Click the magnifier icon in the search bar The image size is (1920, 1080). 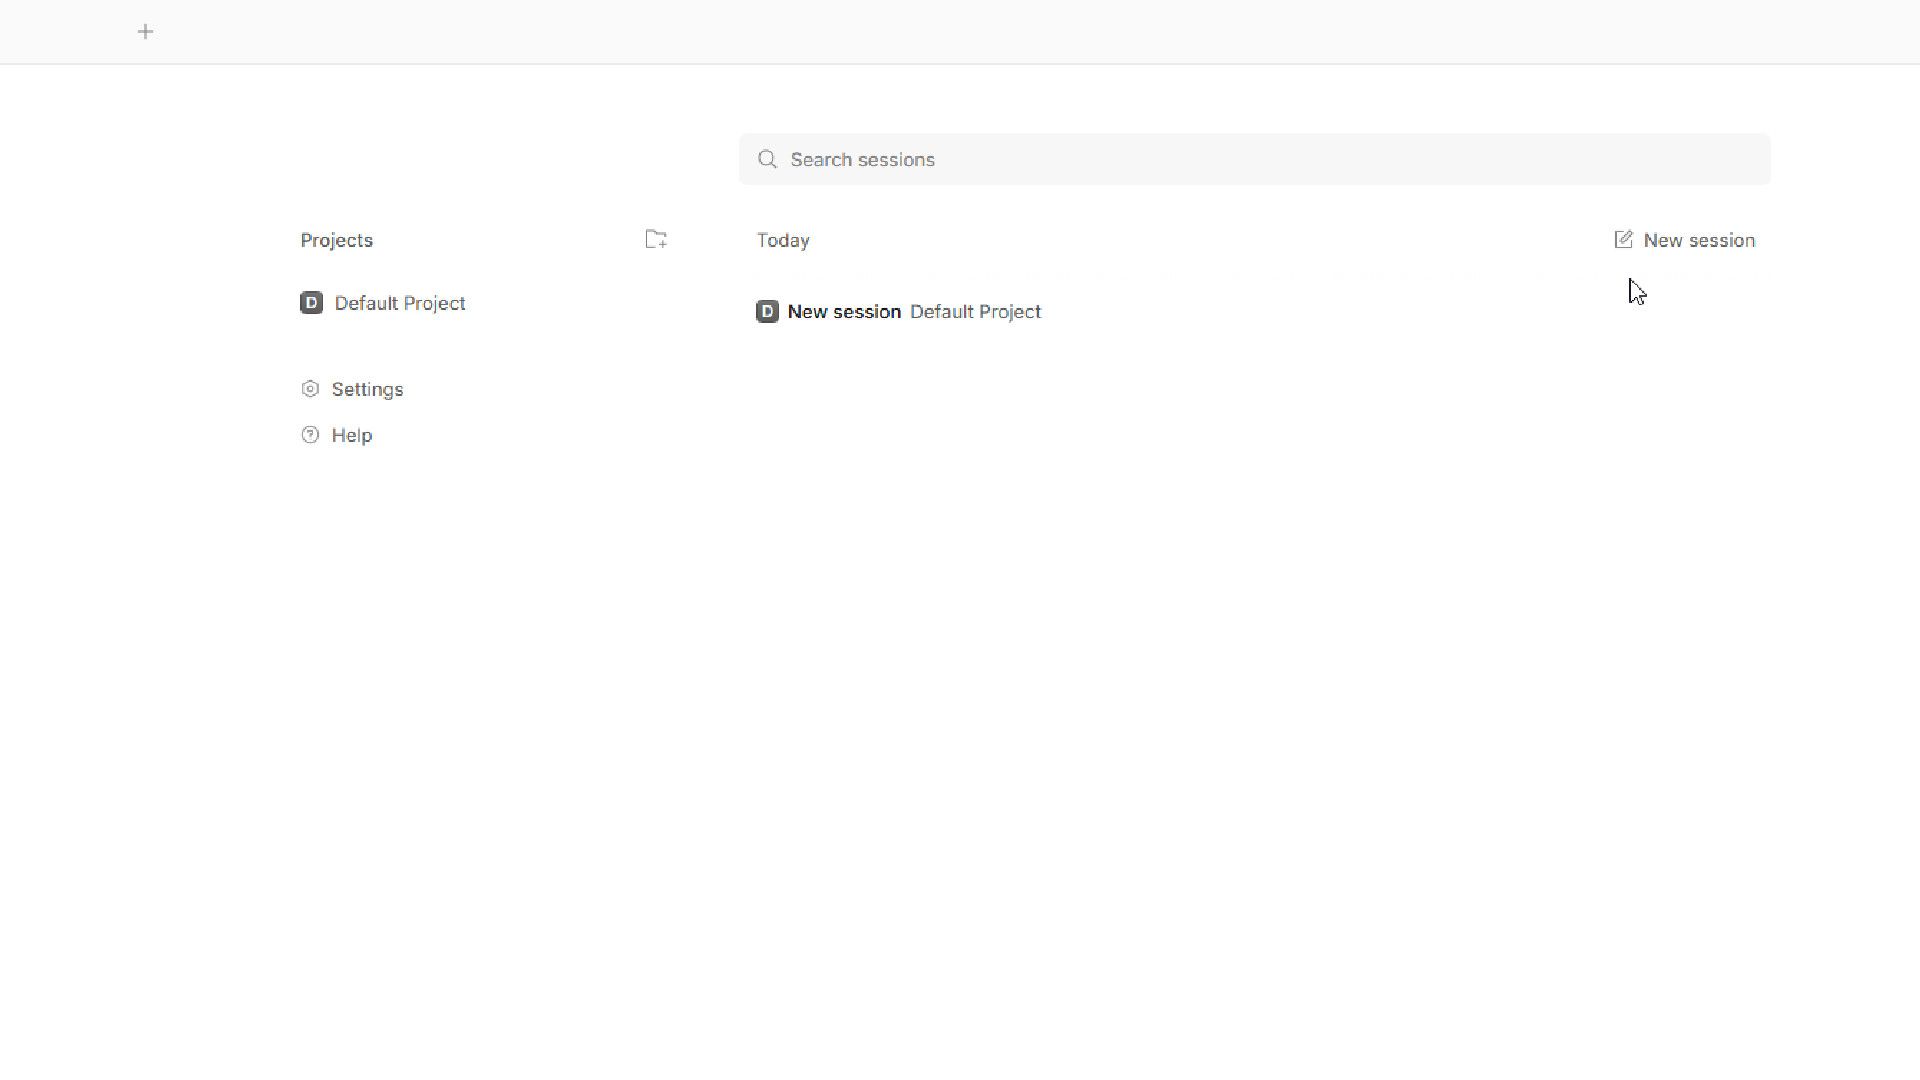point(767,159)
